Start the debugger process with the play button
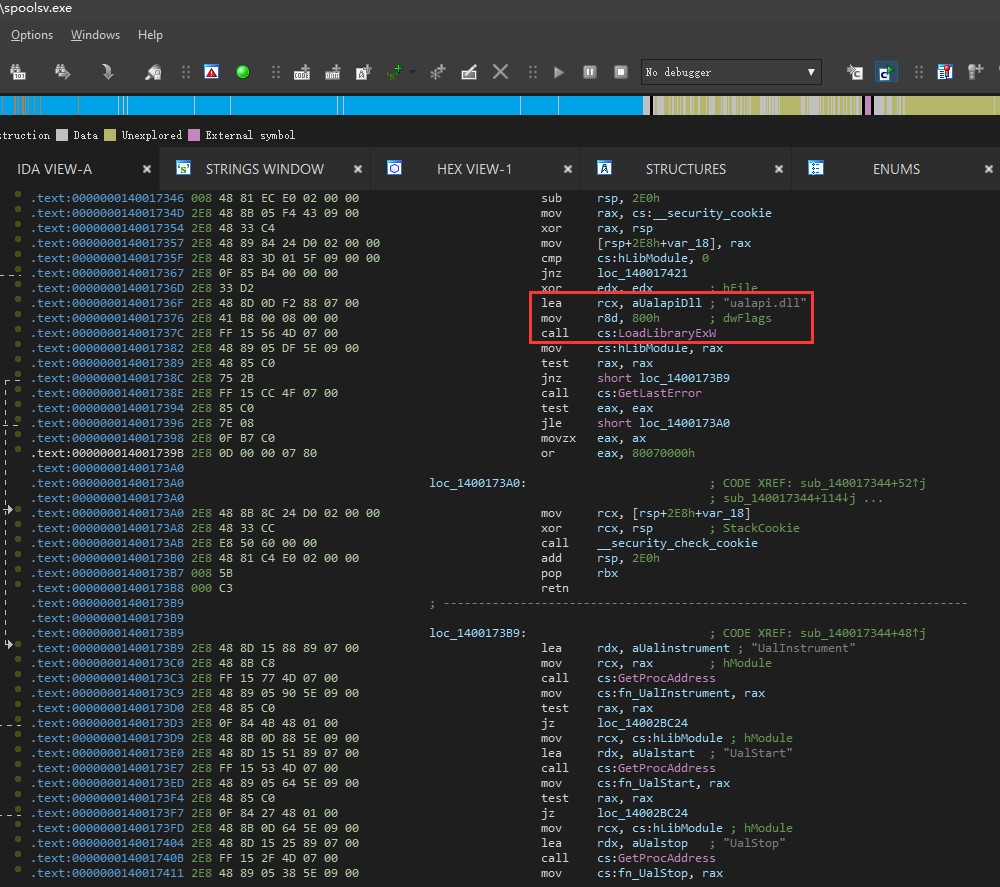 pos(559,72)
